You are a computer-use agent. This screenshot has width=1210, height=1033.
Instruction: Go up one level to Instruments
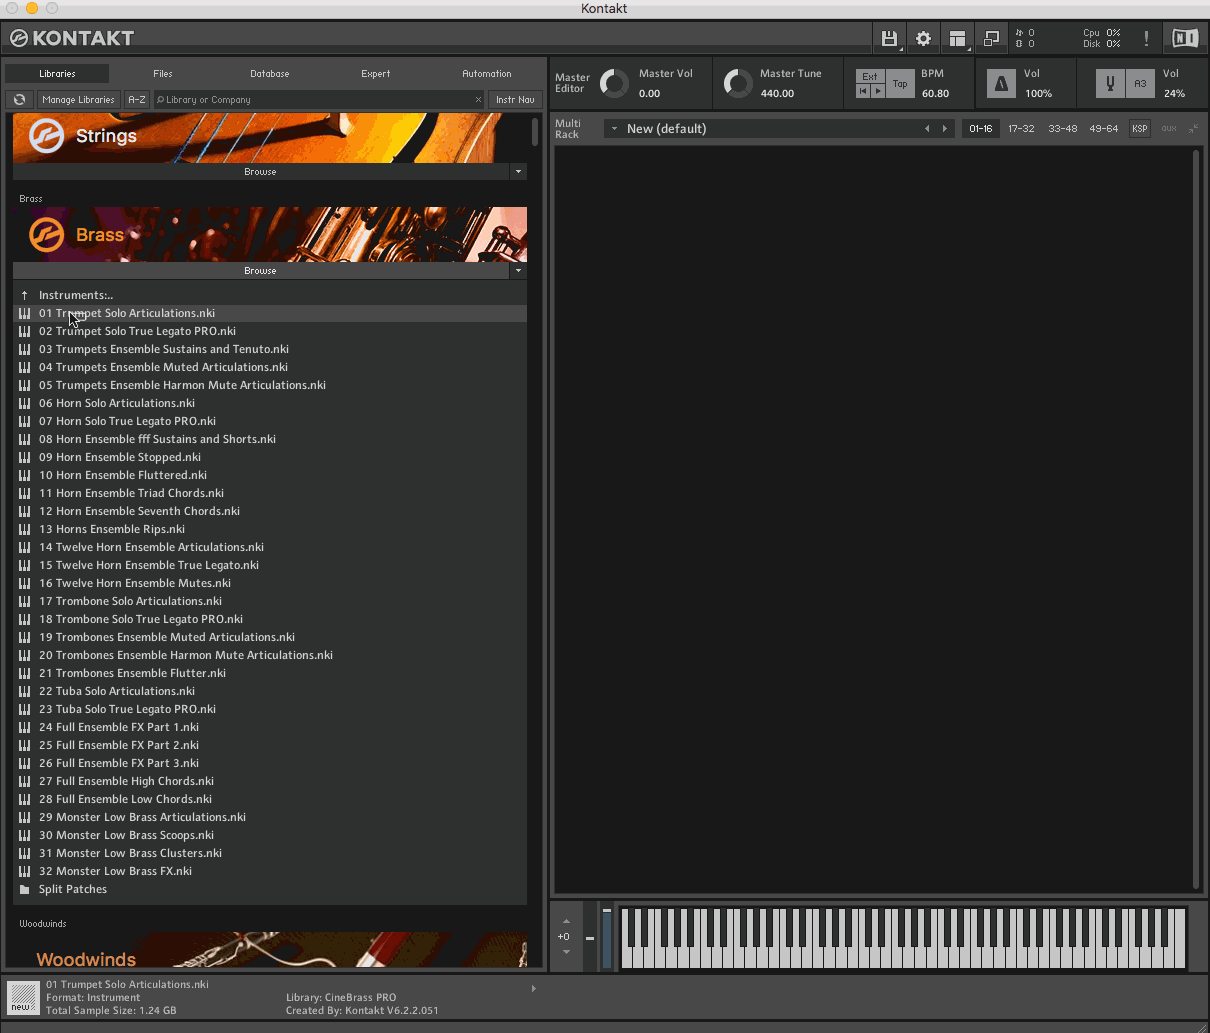[24, 295]
